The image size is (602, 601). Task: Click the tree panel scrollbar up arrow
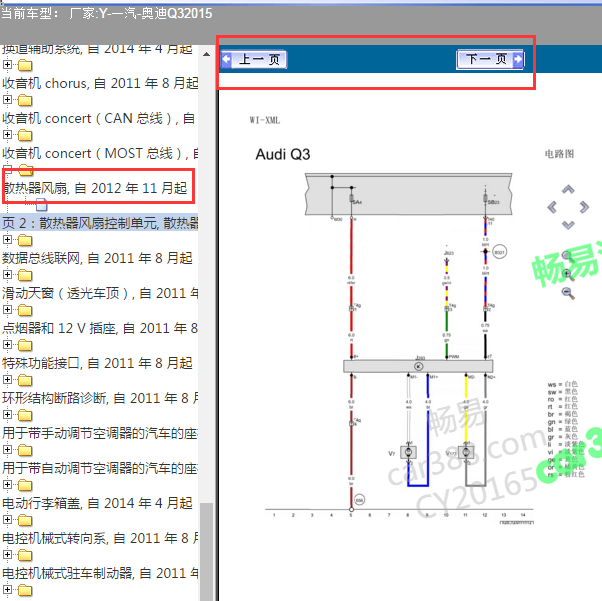tap(207, 54)
